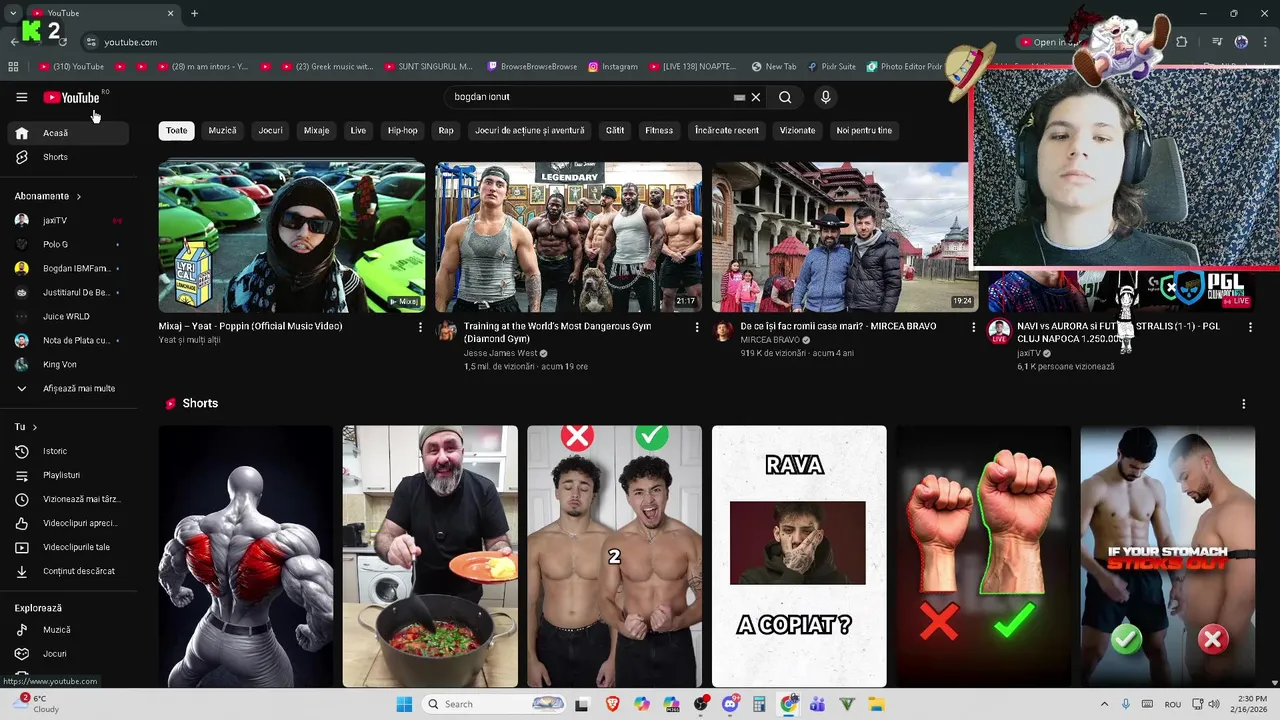Select Încărcate recent chip

coord(727,130)
